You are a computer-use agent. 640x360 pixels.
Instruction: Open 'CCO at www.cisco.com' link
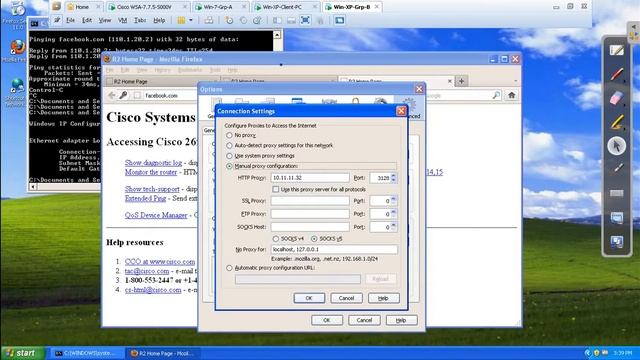[x=160, y=262]
